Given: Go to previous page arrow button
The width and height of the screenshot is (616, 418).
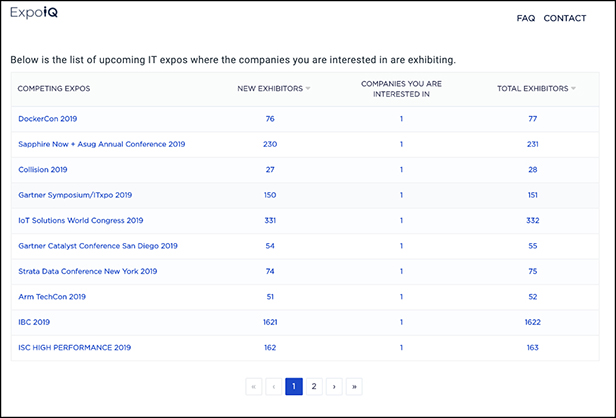Looking at the screenshot, I should point(274,387).
